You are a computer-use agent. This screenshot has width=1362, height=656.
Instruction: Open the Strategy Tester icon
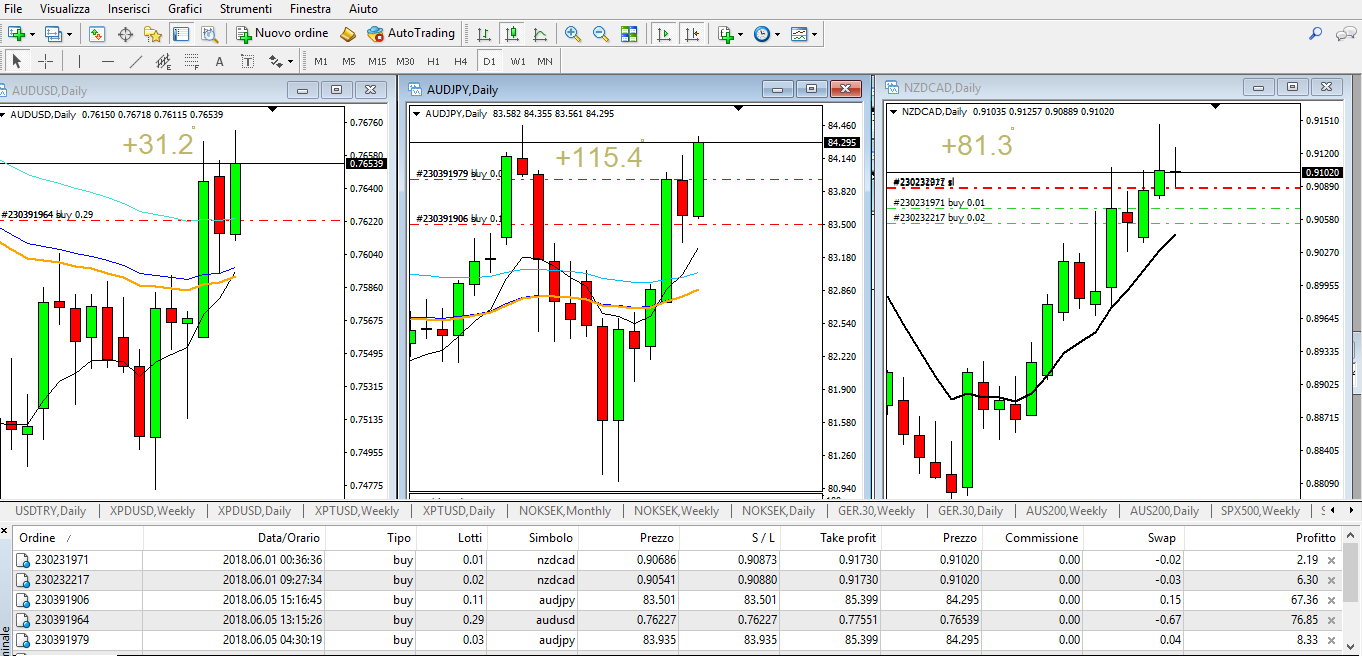209,34
